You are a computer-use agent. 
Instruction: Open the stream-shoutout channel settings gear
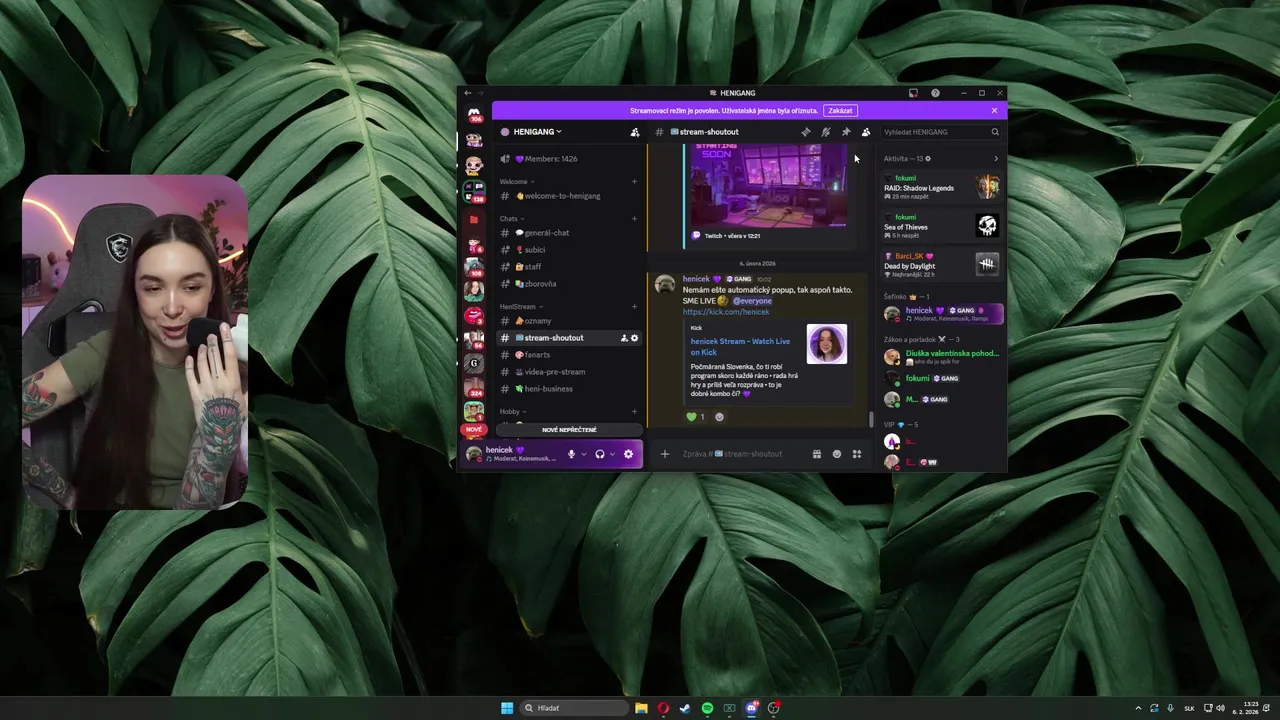tap(634, 338)
